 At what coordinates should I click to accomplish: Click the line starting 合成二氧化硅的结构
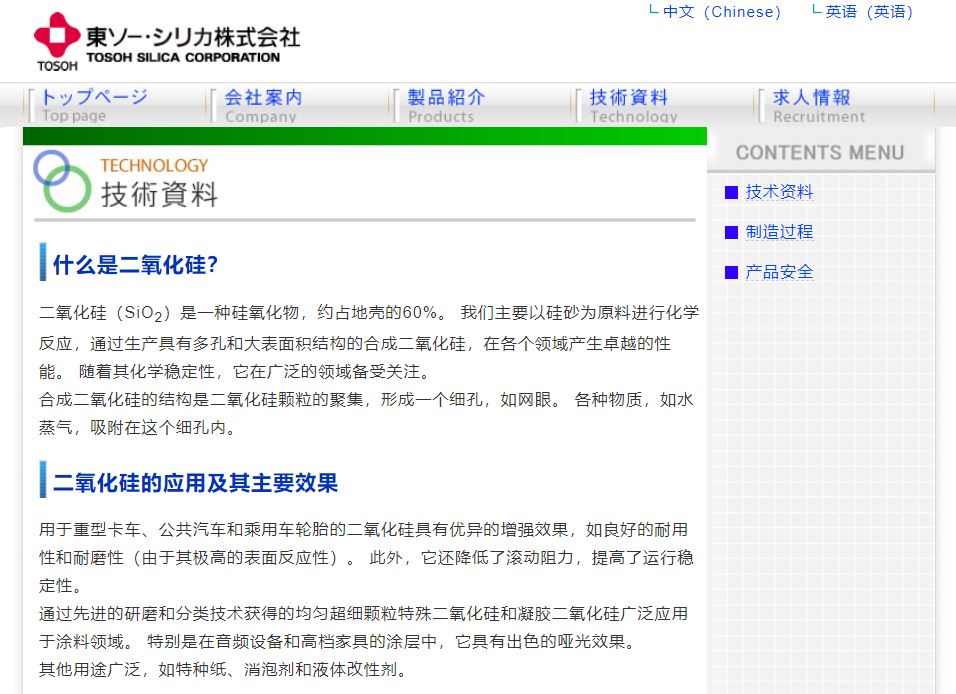tap(366, 400)
